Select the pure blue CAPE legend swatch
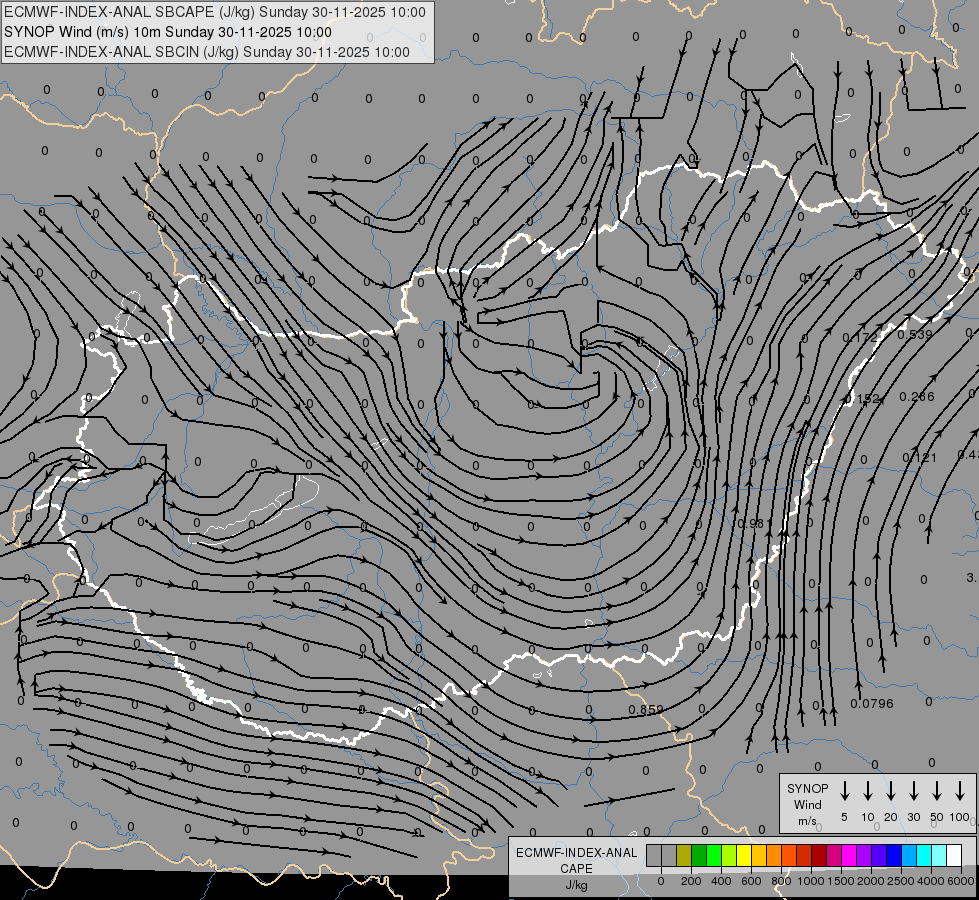979x900 pixels. (x=894, y=855)
